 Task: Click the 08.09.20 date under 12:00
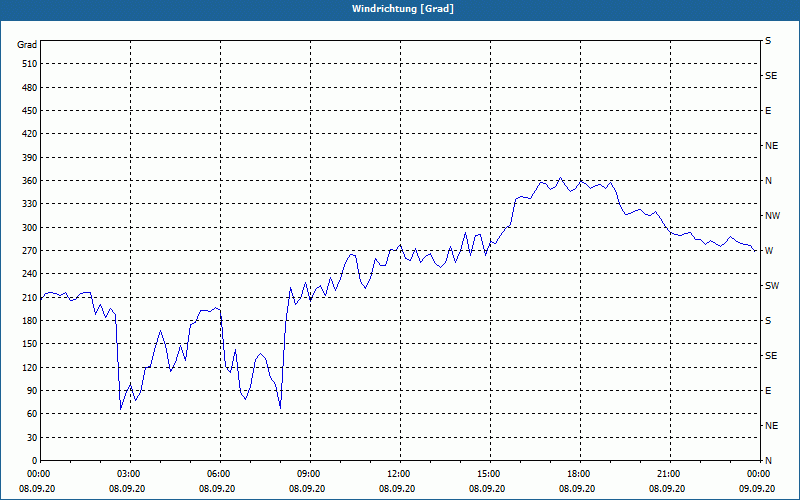click(x=397, y=489)
